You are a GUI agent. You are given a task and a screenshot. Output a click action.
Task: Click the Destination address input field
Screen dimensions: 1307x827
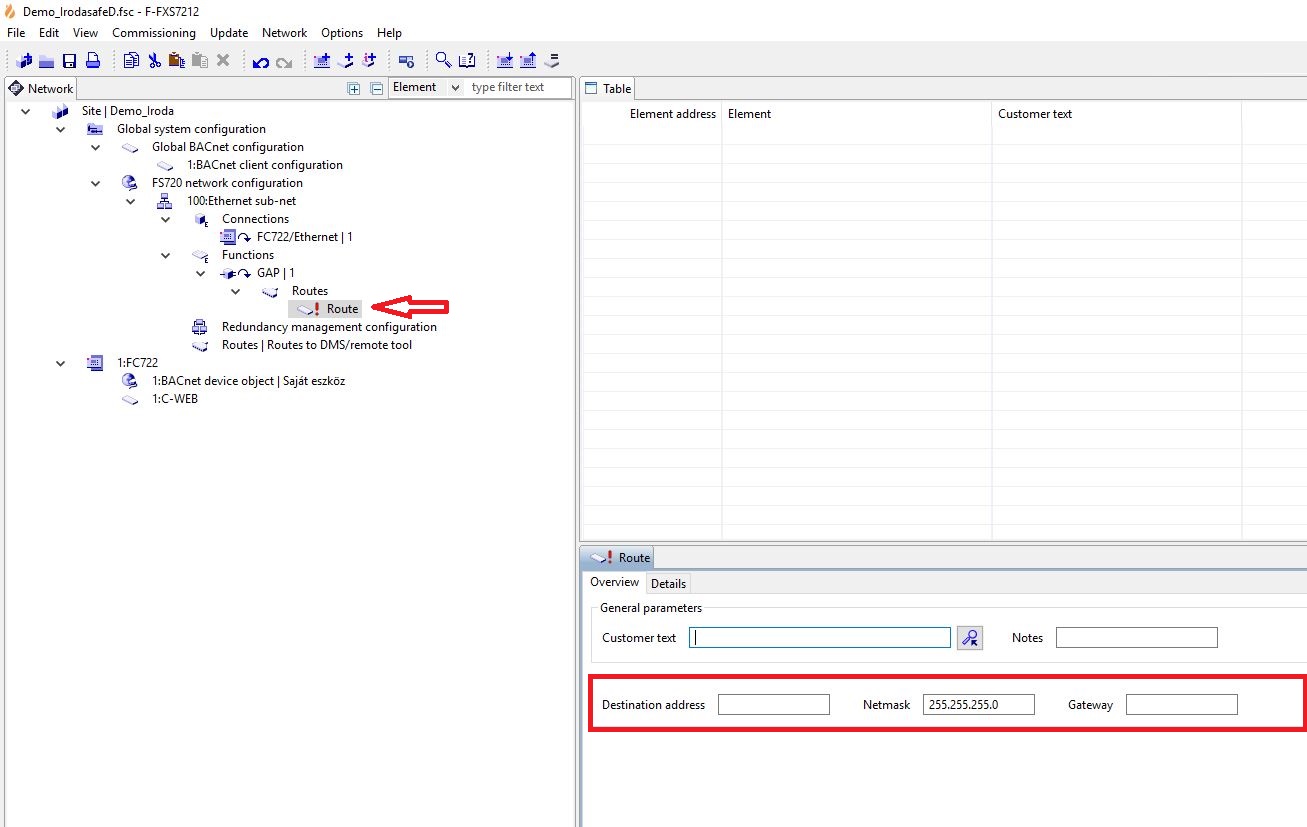pos(773,705)
